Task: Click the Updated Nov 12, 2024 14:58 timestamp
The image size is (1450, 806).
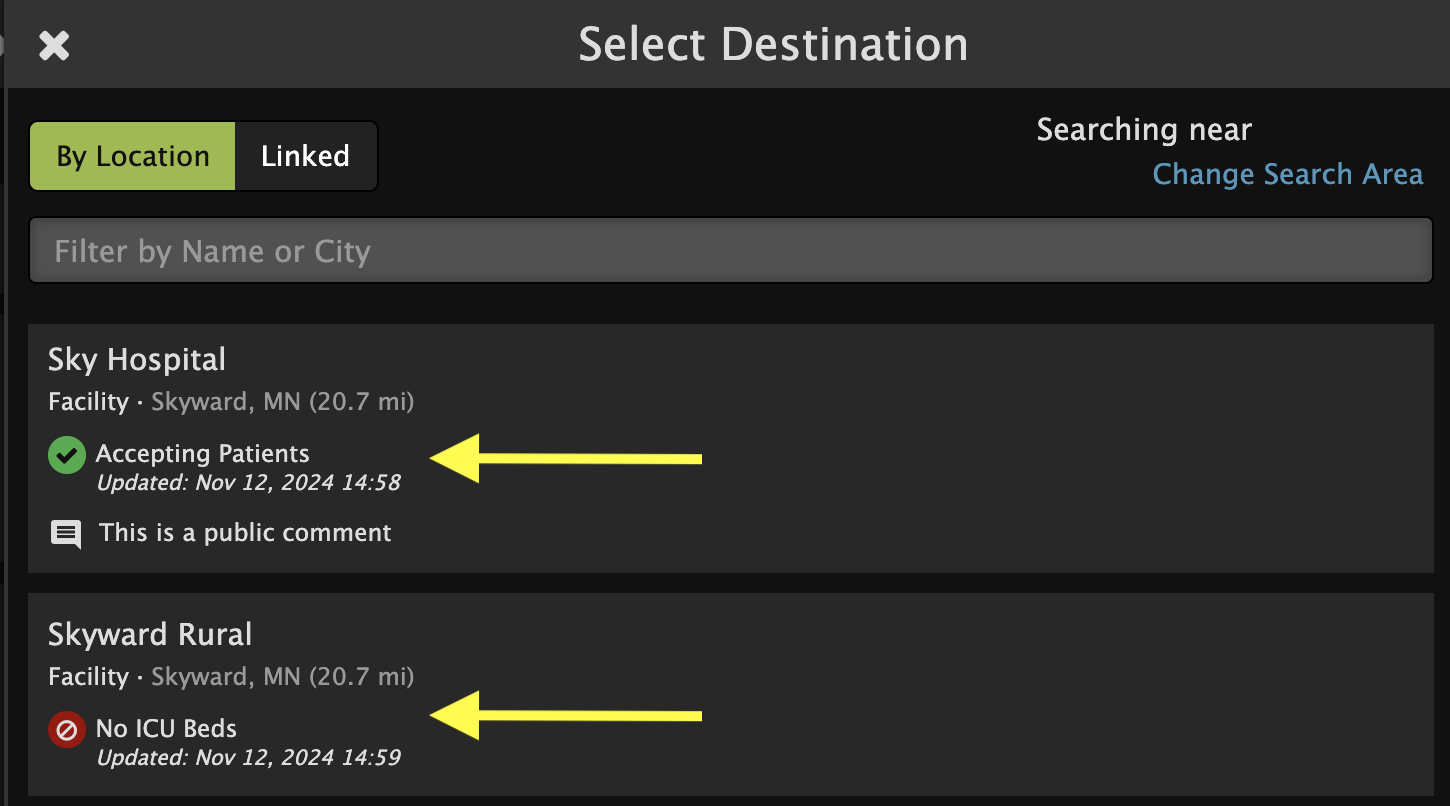Action: coord(248,483)
